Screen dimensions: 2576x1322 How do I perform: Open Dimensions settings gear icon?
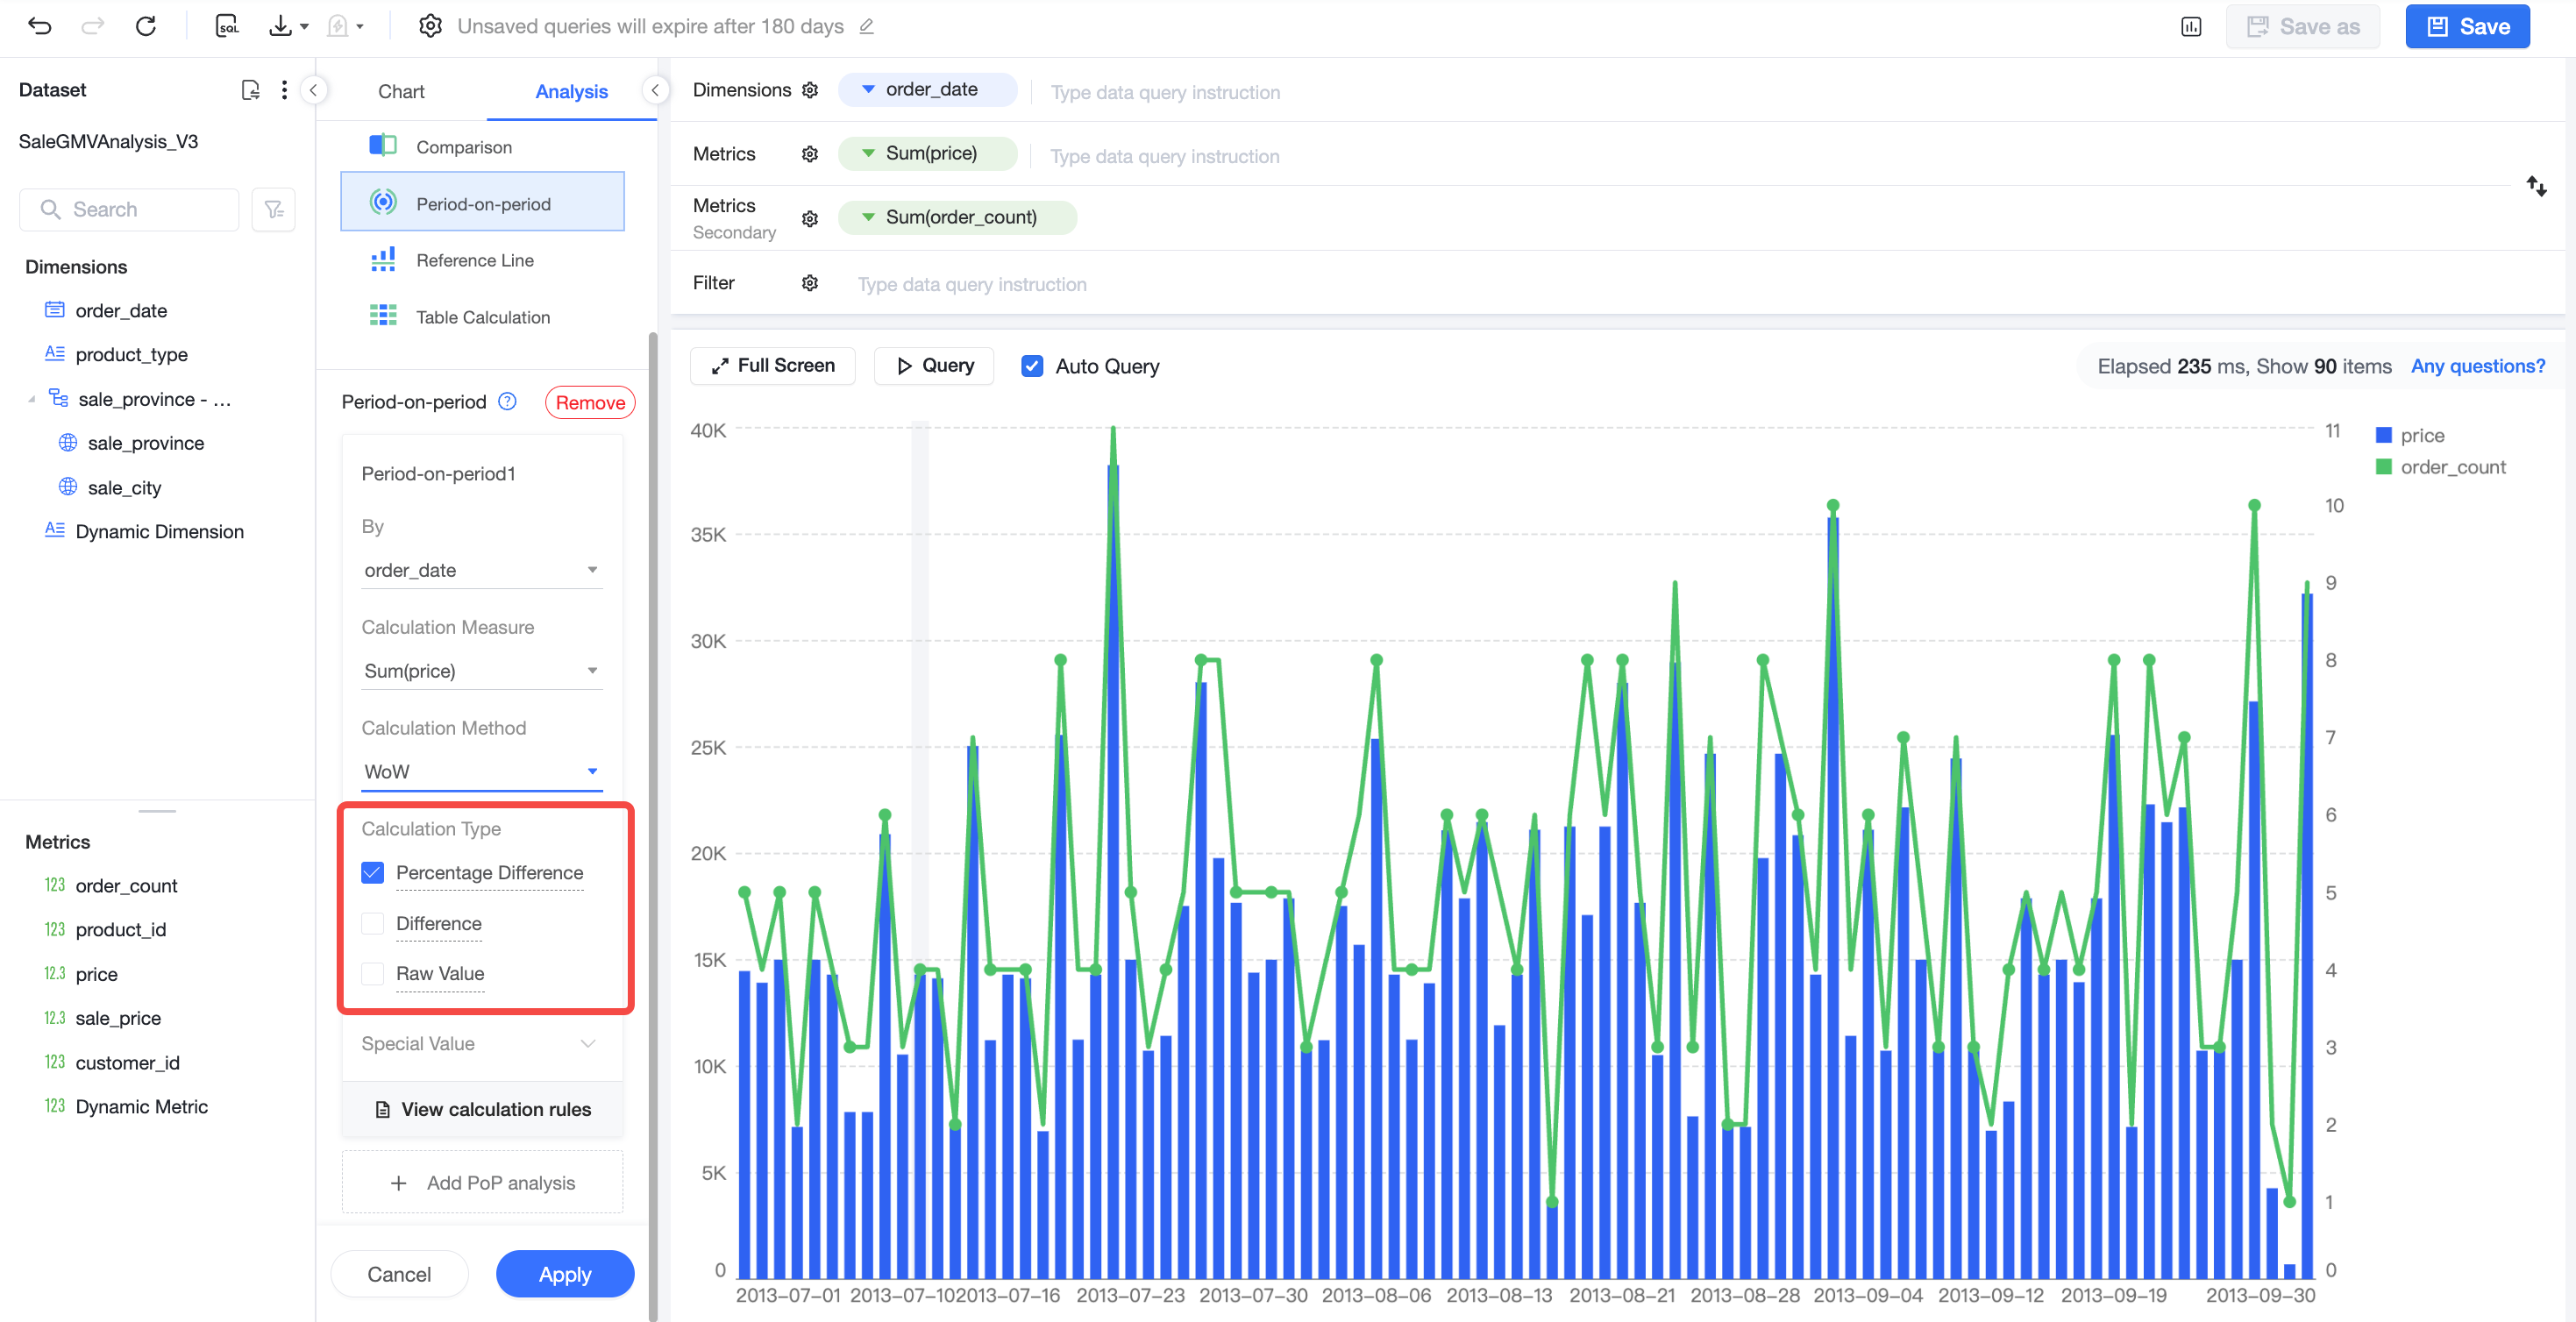(810, 90)
